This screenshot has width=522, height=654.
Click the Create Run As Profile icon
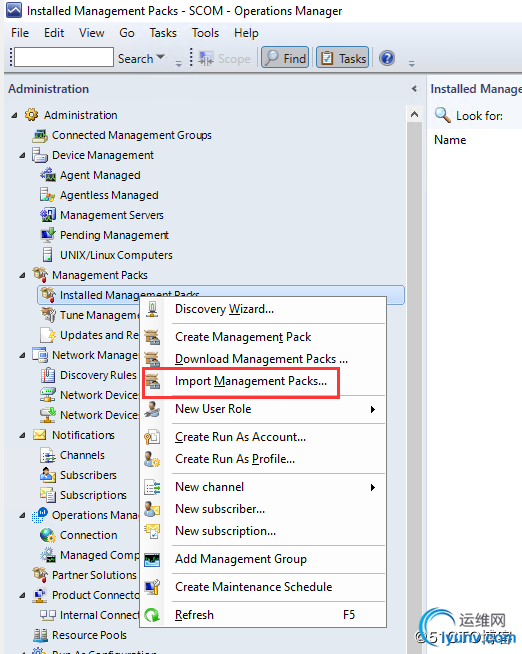coord(152,459)
